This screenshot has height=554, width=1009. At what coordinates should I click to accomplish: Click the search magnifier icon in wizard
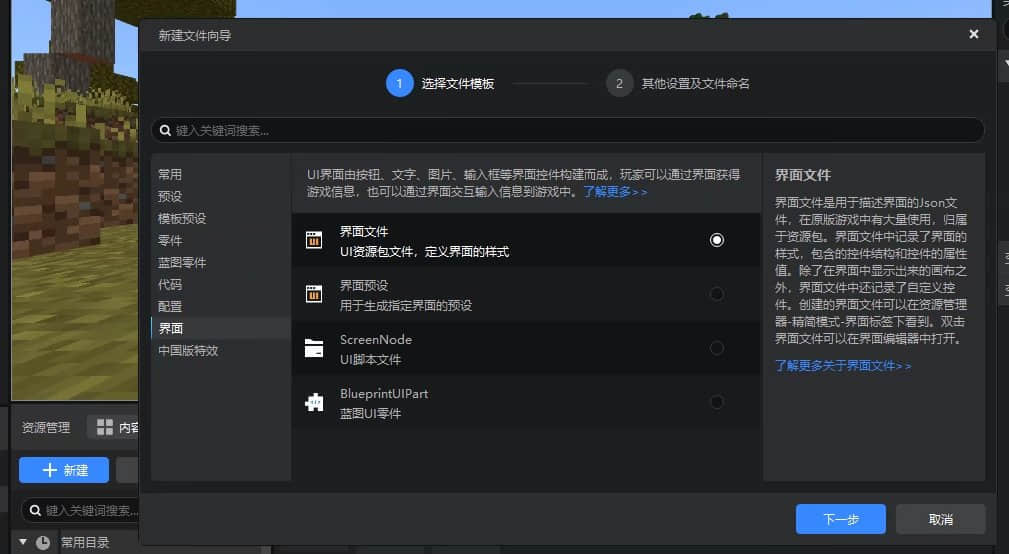point(165,130)
